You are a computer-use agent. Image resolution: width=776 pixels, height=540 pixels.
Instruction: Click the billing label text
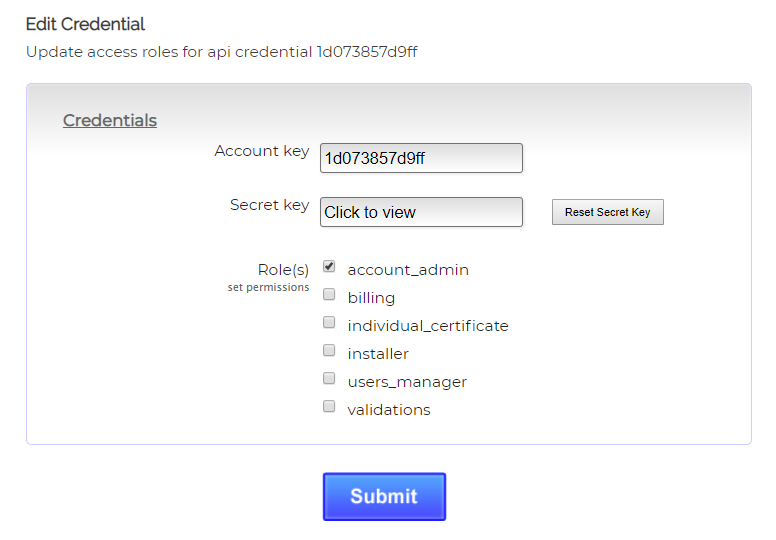pyautogui.click(x=371, y=298)
